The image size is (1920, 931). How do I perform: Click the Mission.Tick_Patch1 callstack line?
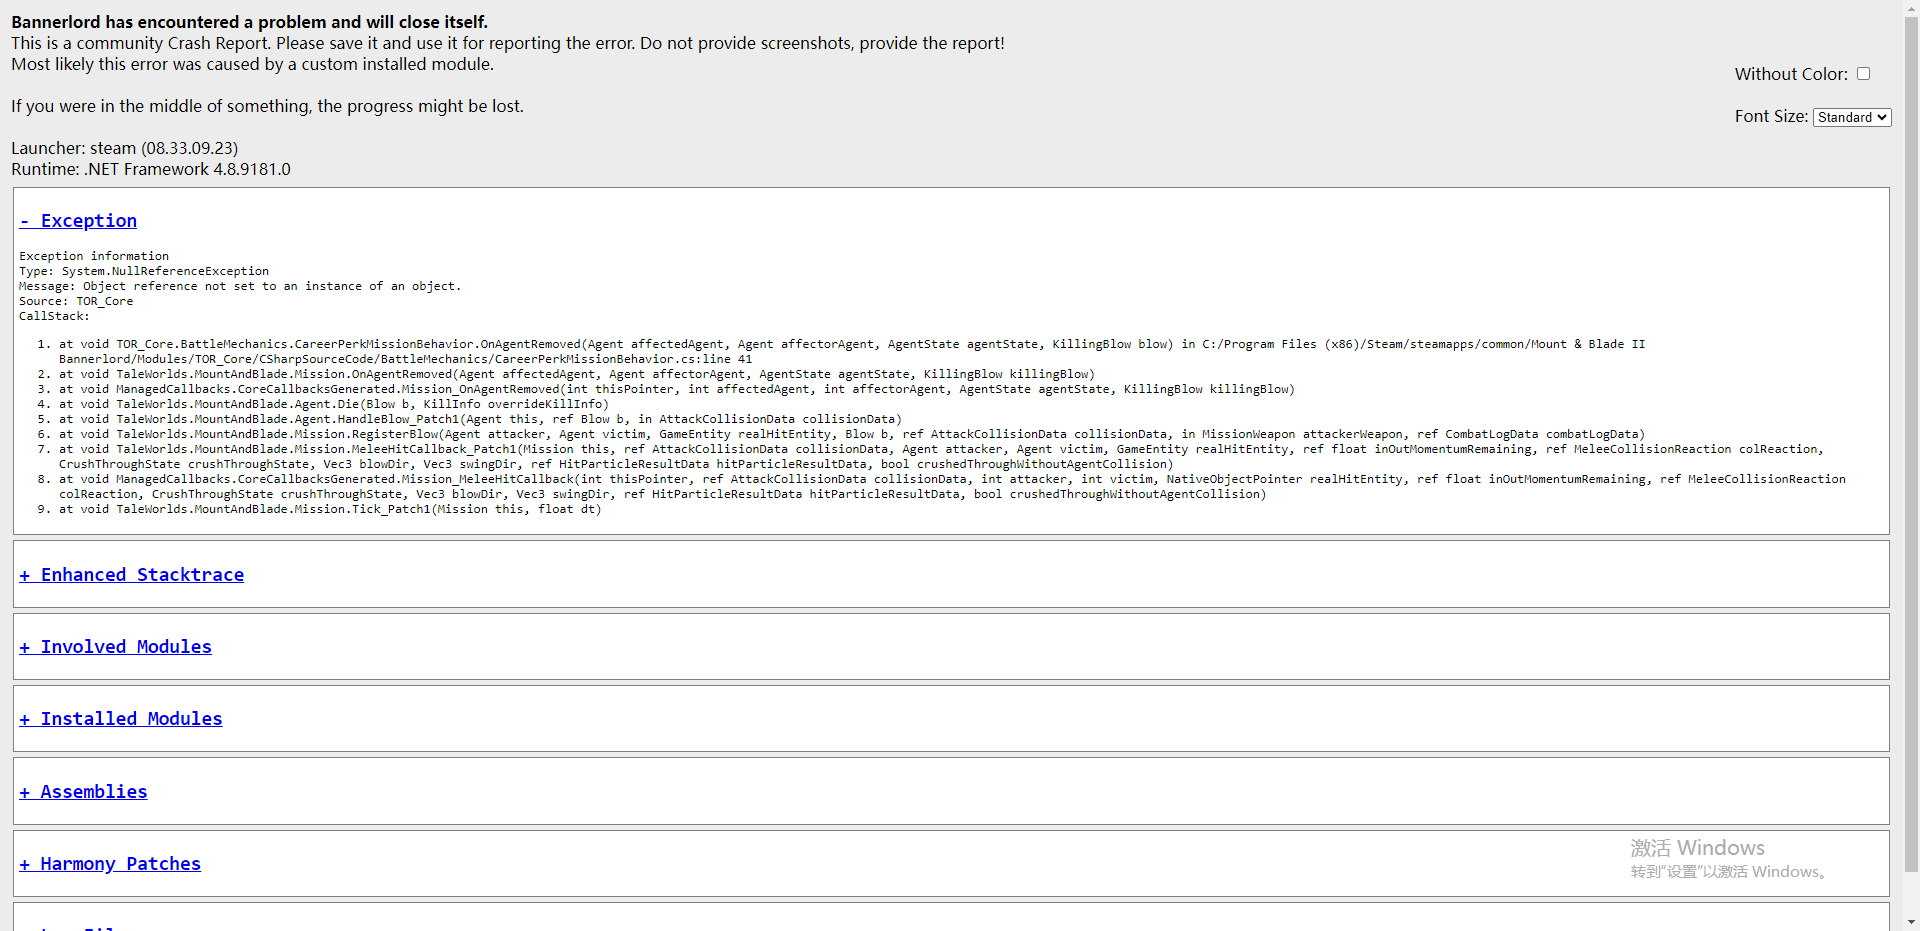click(330, 509)
